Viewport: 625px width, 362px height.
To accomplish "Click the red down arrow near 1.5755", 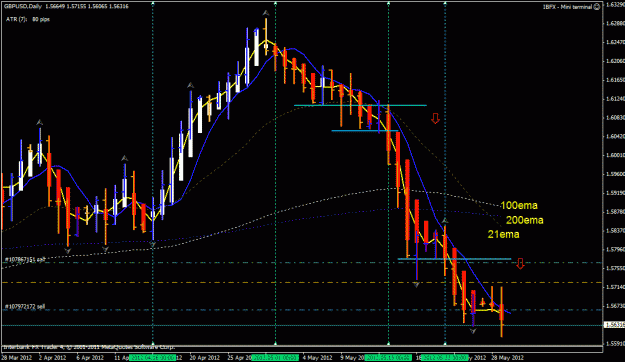I will 520,264.
